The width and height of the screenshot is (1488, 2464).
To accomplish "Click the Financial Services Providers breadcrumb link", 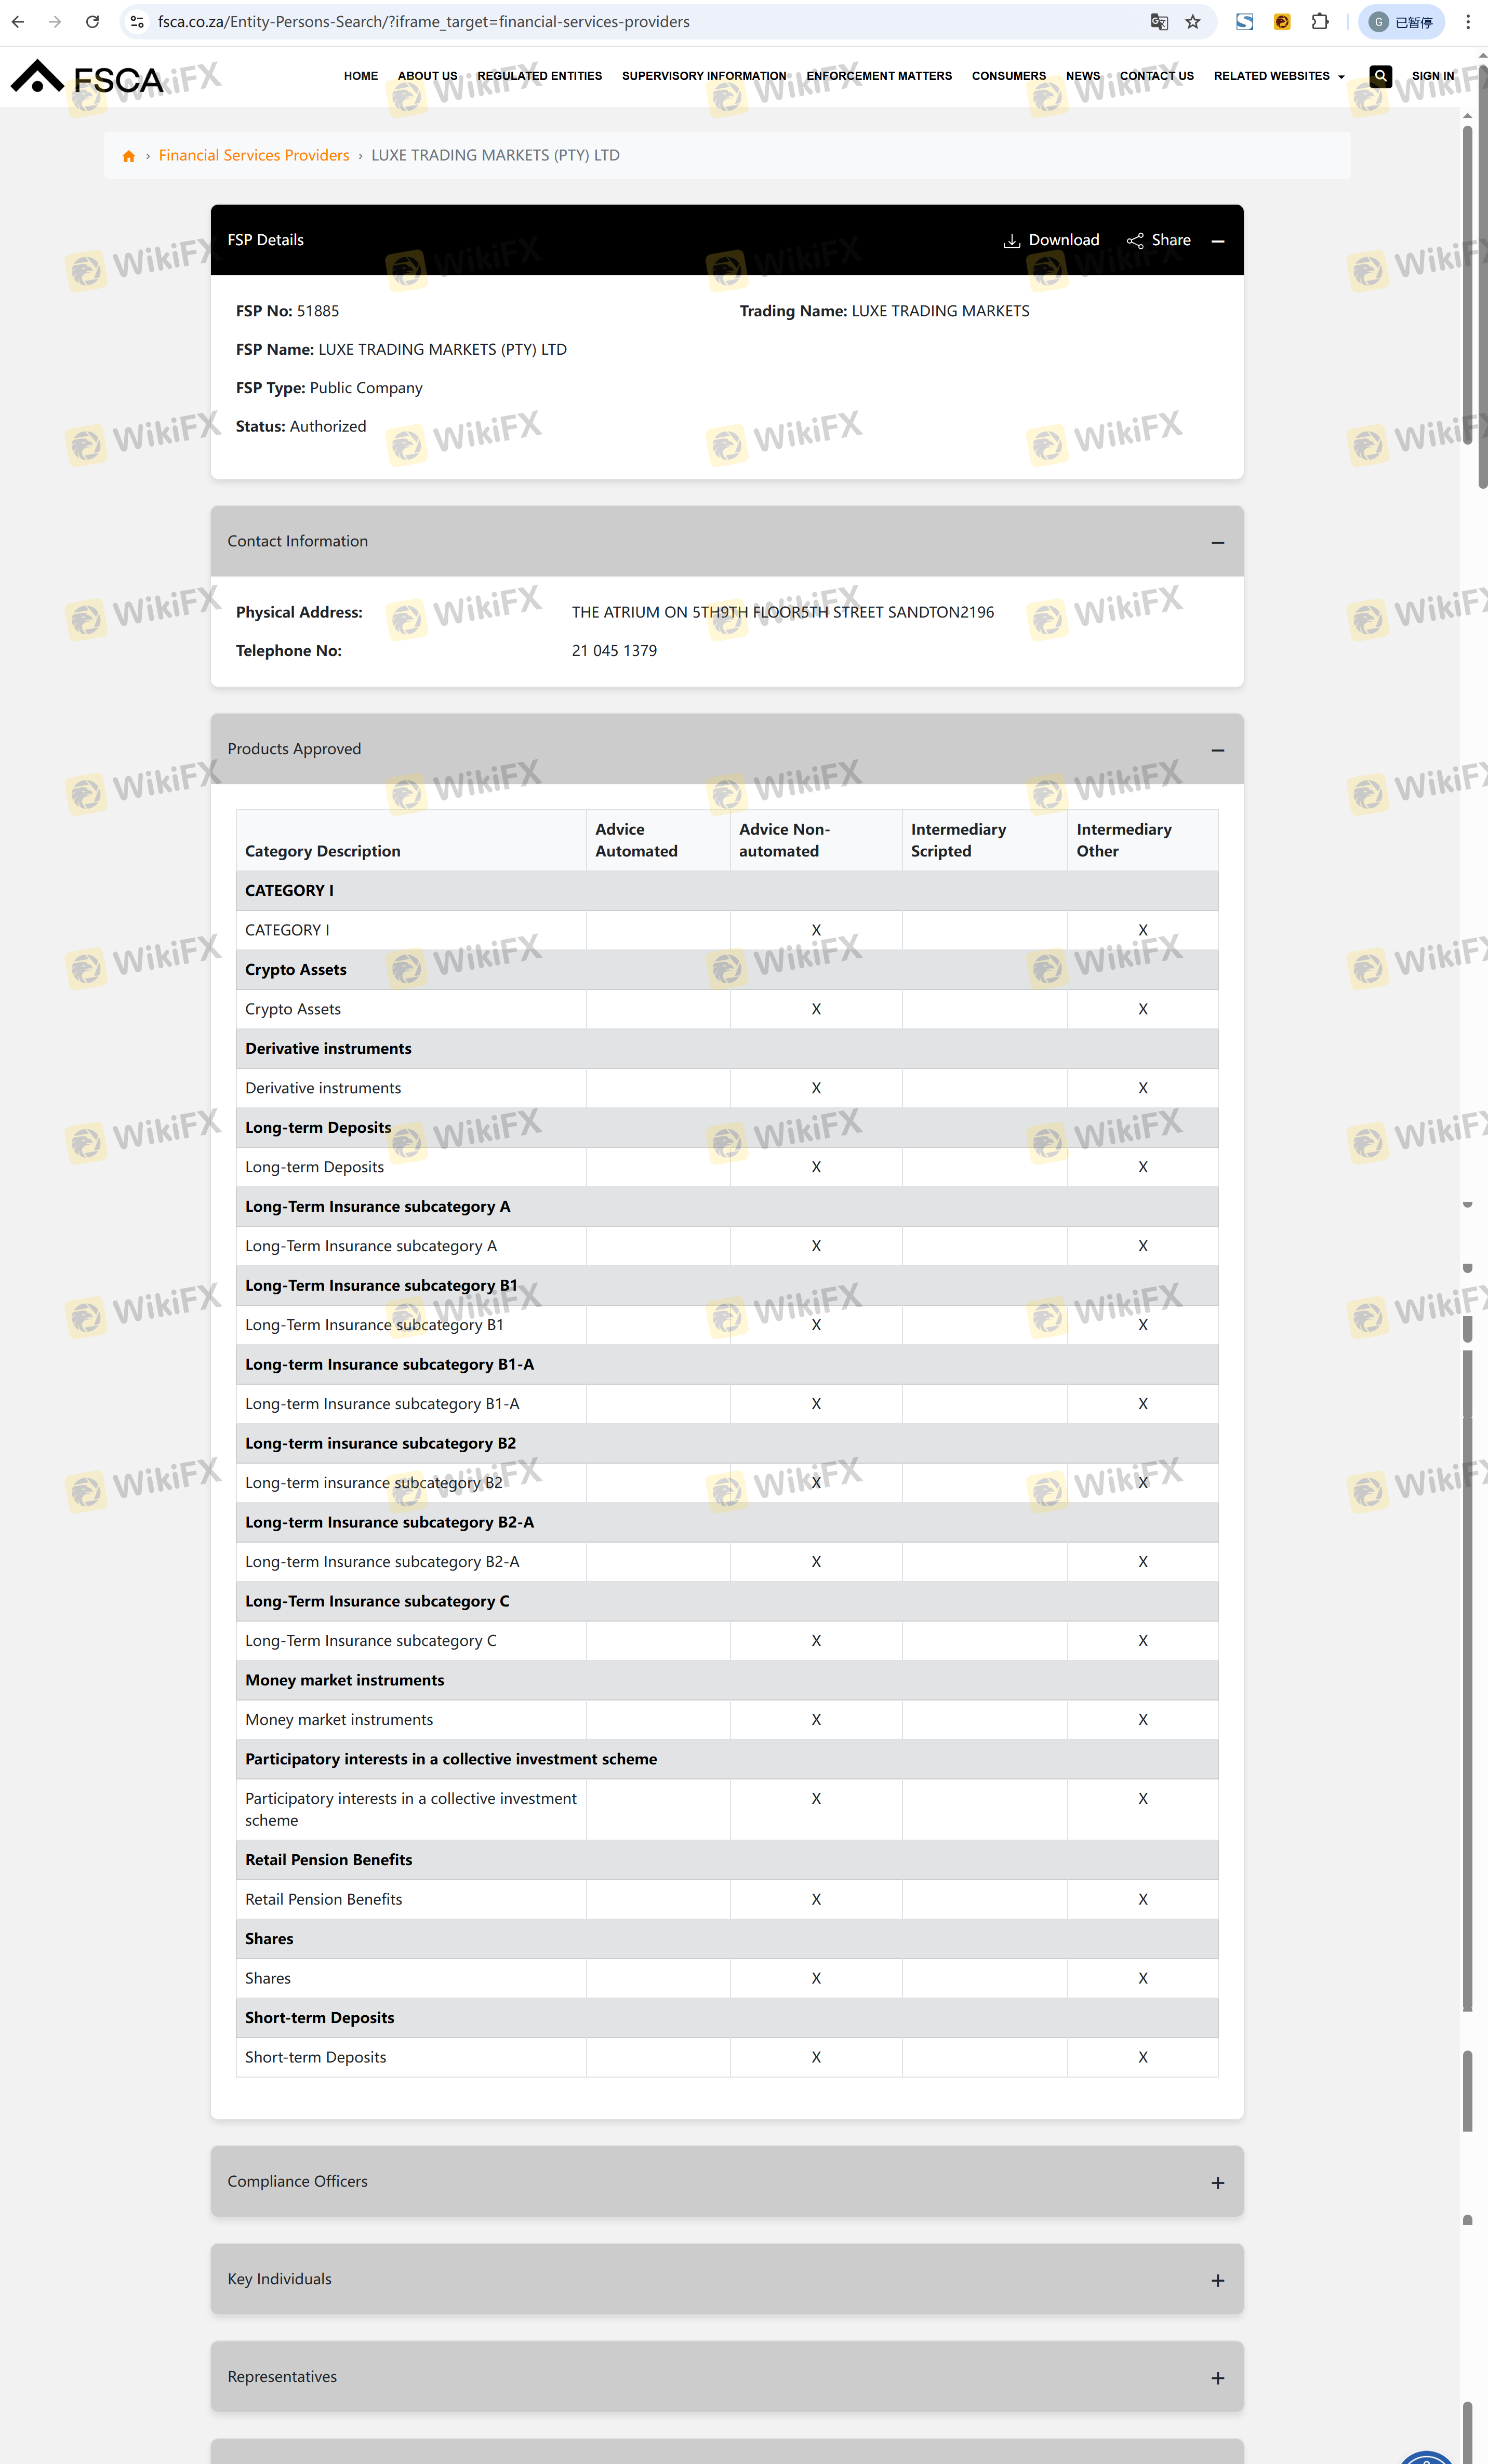I will click(x=254, y=156).
